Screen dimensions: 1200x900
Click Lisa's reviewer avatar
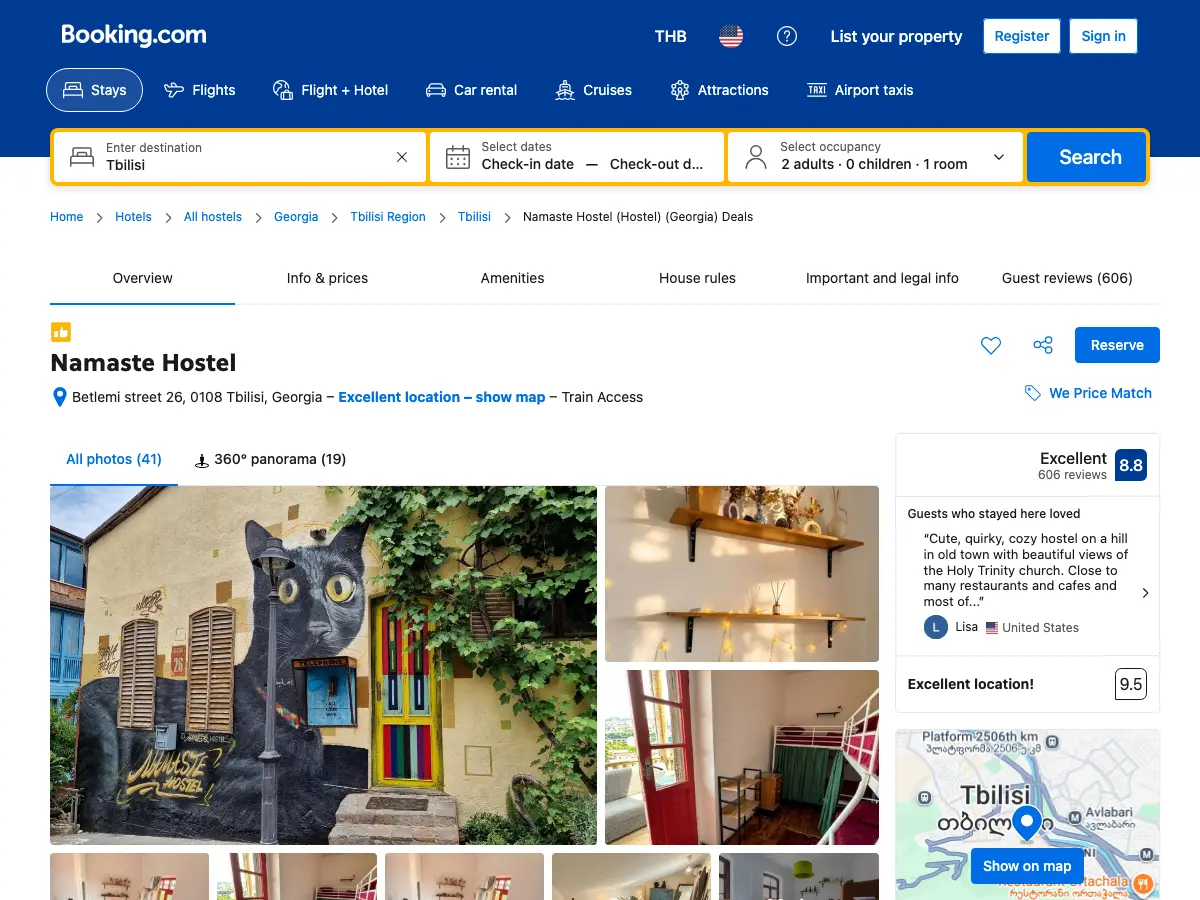click(935, 627)
